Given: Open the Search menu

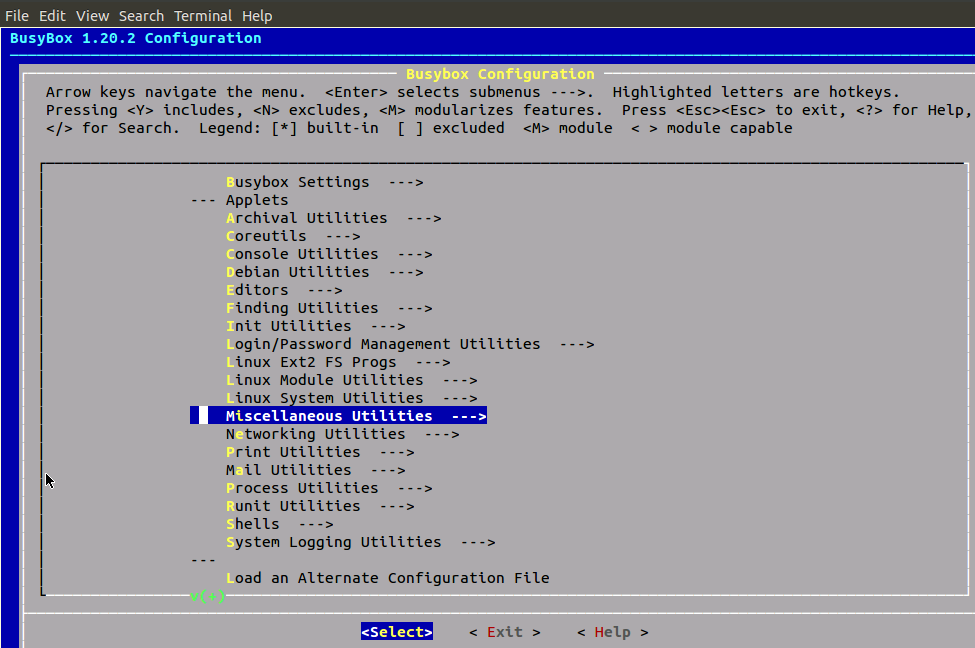Looking at the screenshot, I should 141,16.
